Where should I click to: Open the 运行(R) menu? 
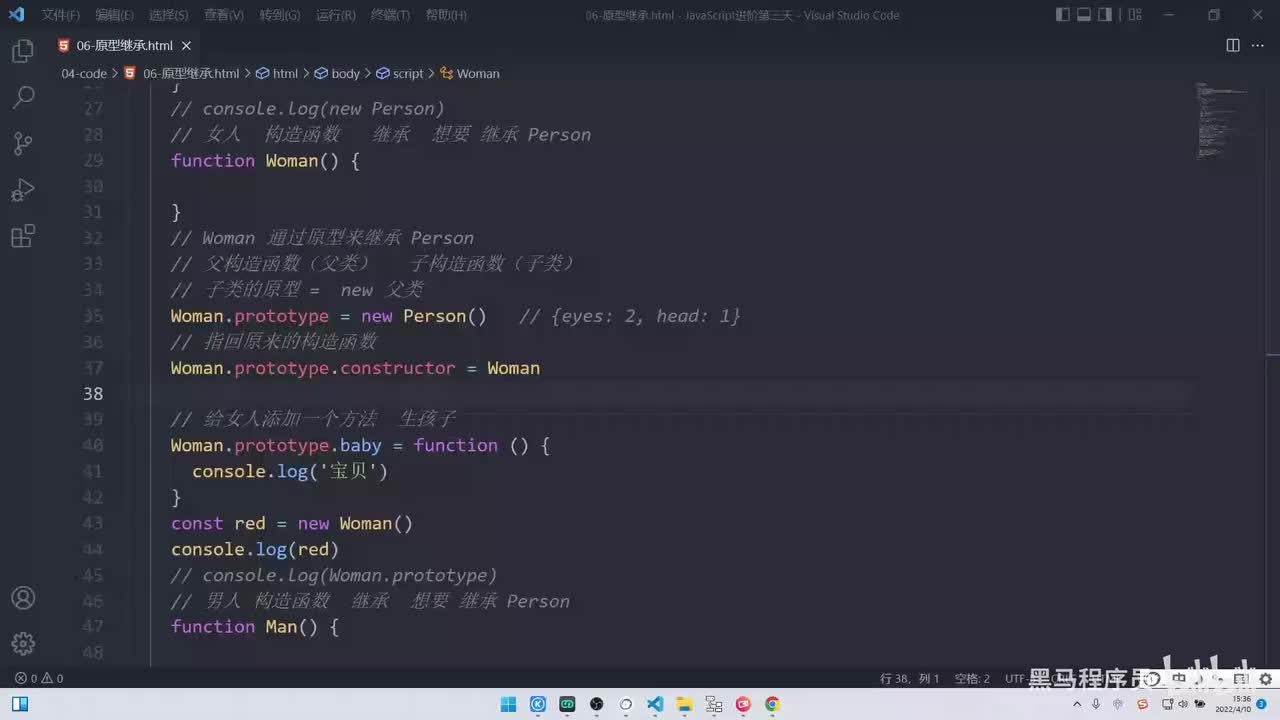click(335, 15)
